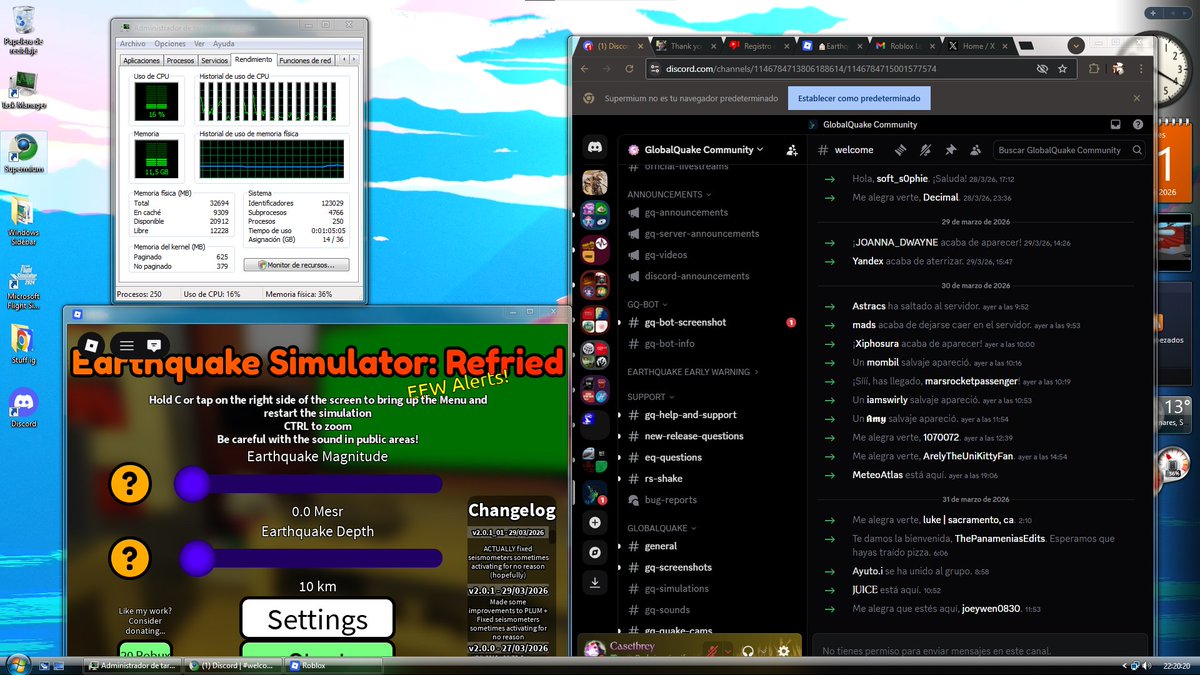Open Discord user settings gear icon
The height and width of the screenshot is (675, 1200).
point(784,651)
